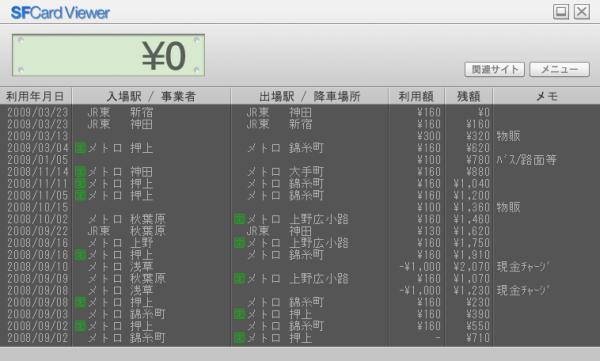Select the 2009/03/13 date cell

(x=38, y=136)
